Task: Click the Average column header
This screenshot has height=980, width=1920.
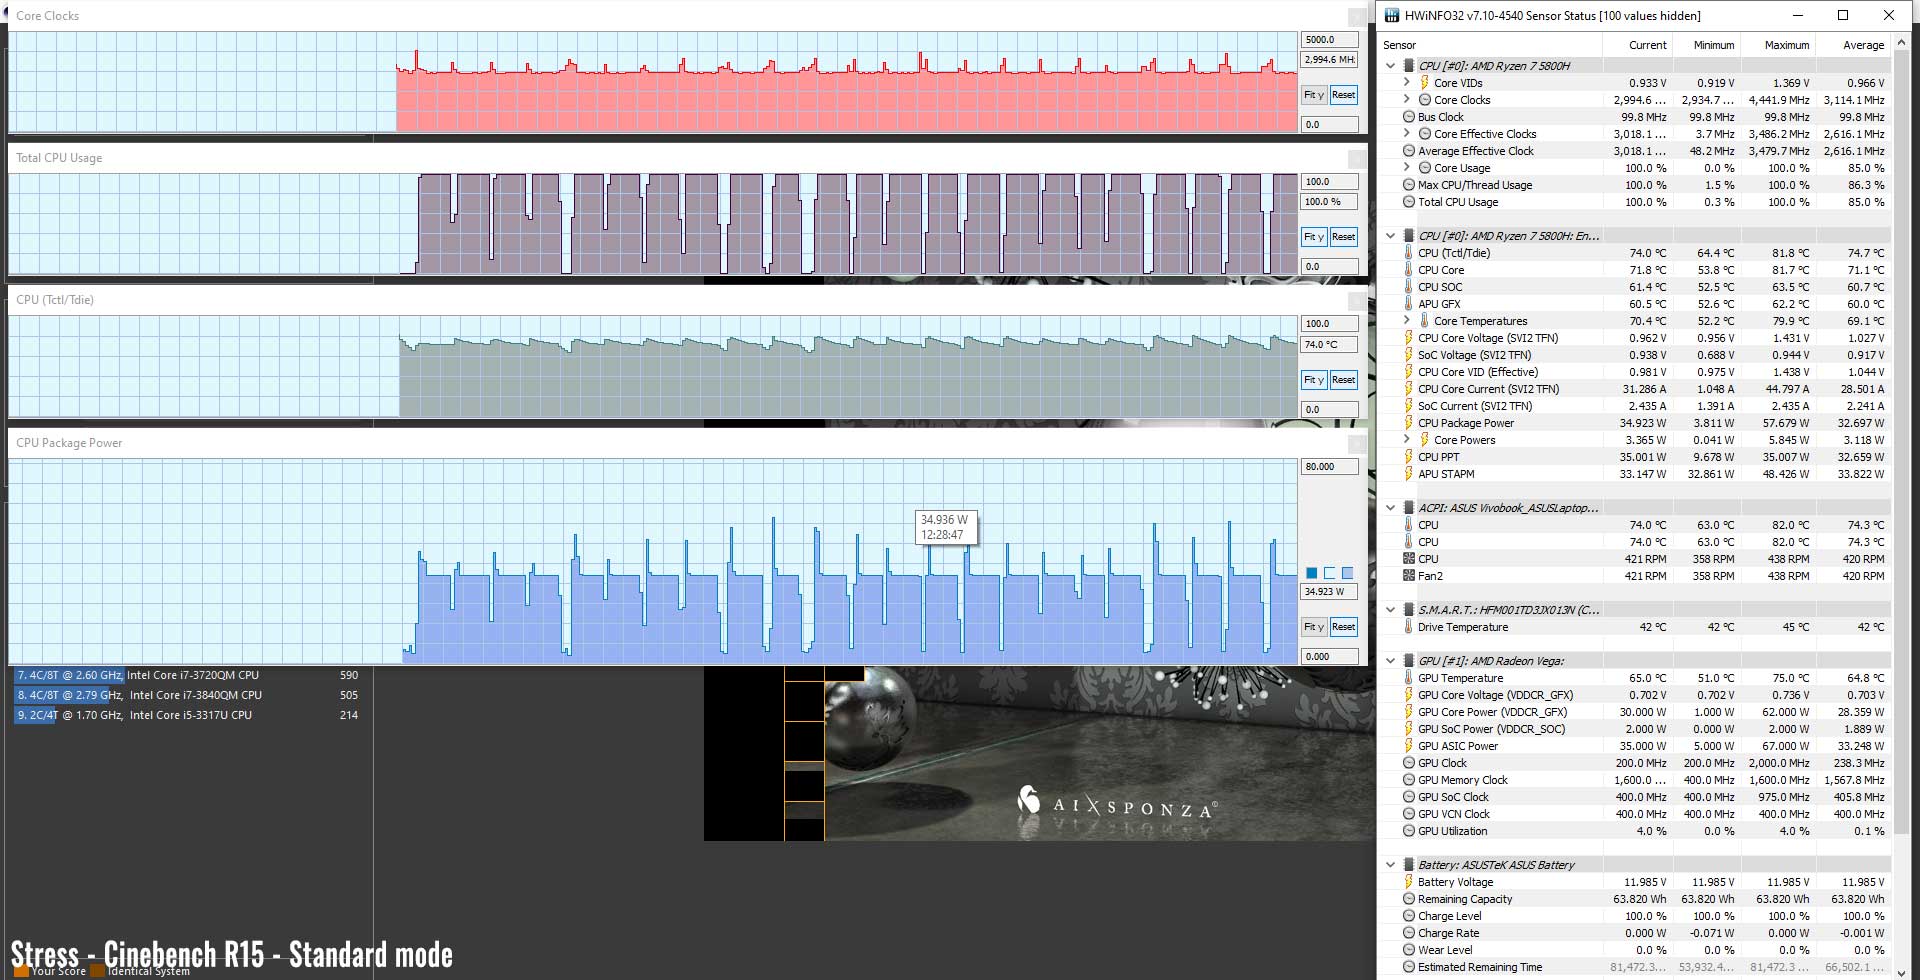Action: tap(1863, 45)
